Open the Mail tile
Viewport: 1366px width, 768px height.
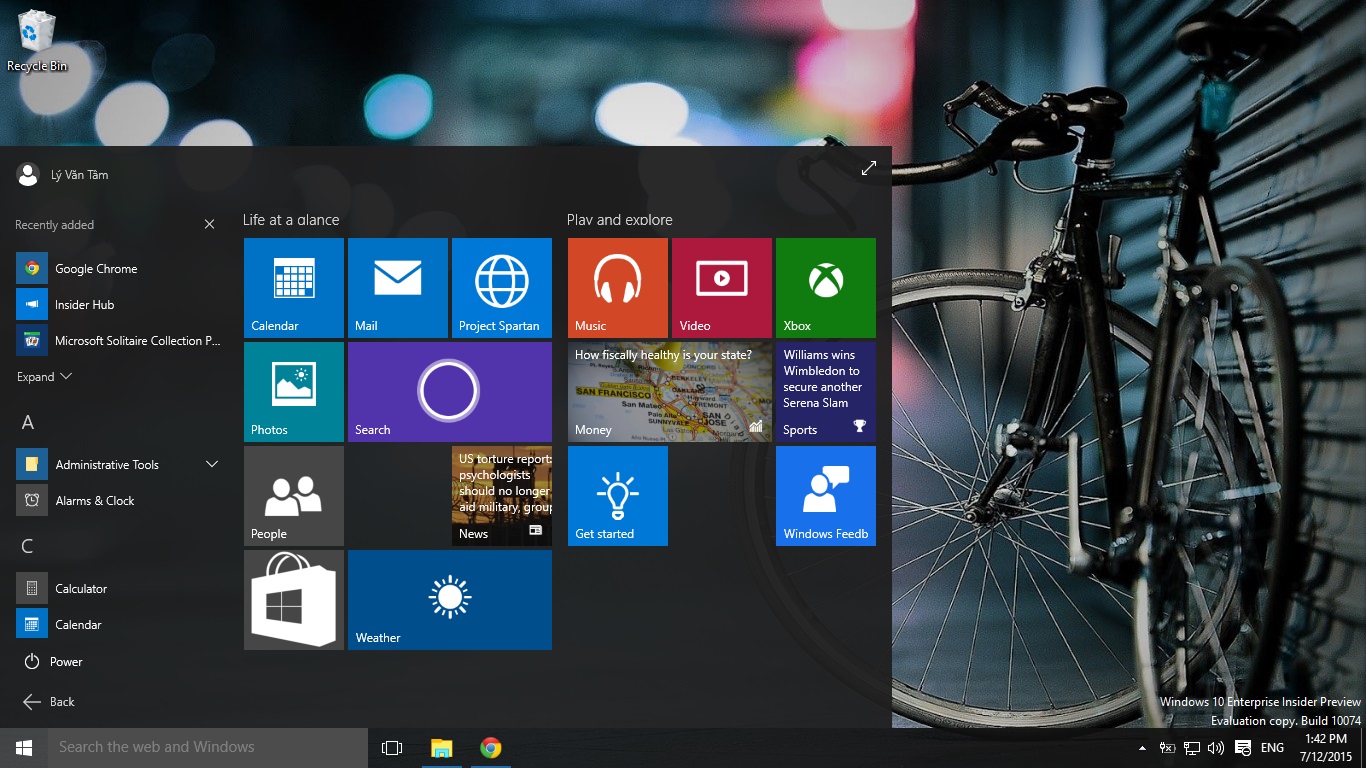pos(398,288)
